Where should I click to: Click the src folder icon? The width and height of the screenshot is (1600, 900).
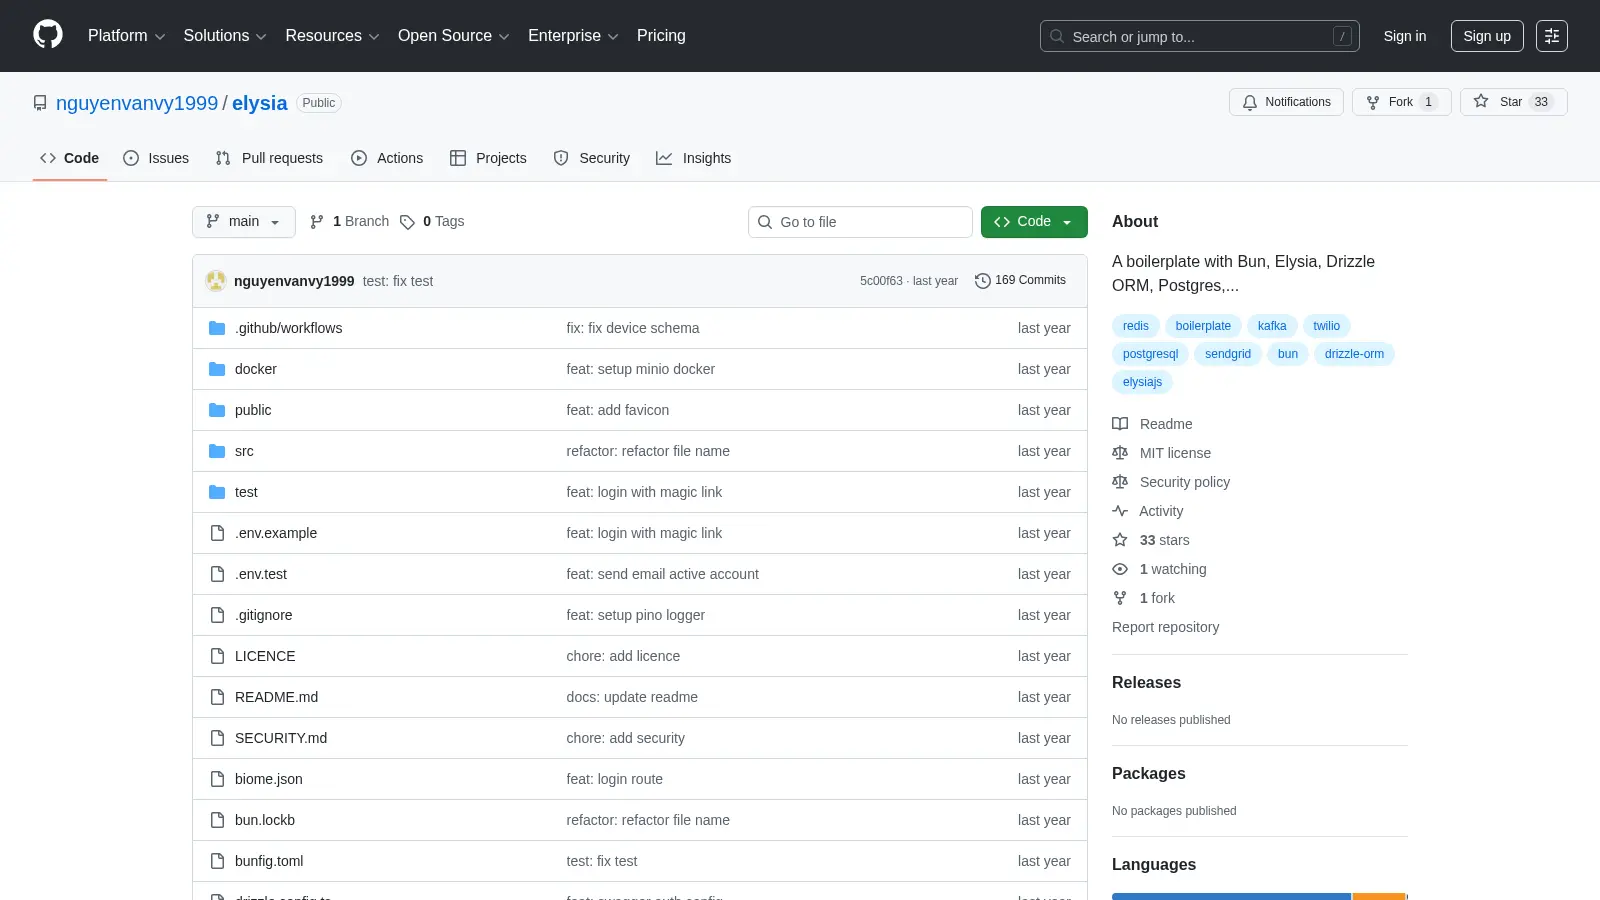pyautogui.click(x=217, y=451)
